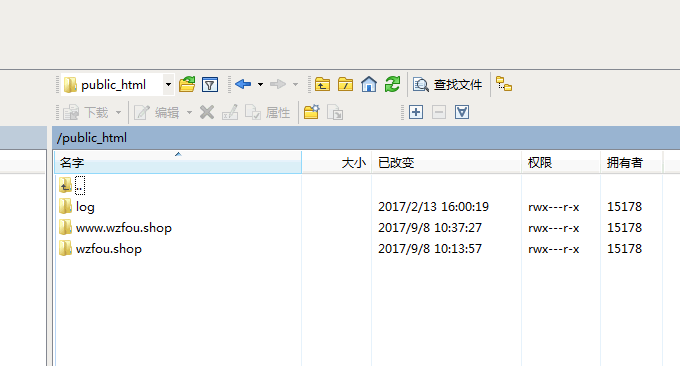This screenshot has height=366, width=680.
Task: Open the 编辑 dropdown arrow
Action: (190, 113)
